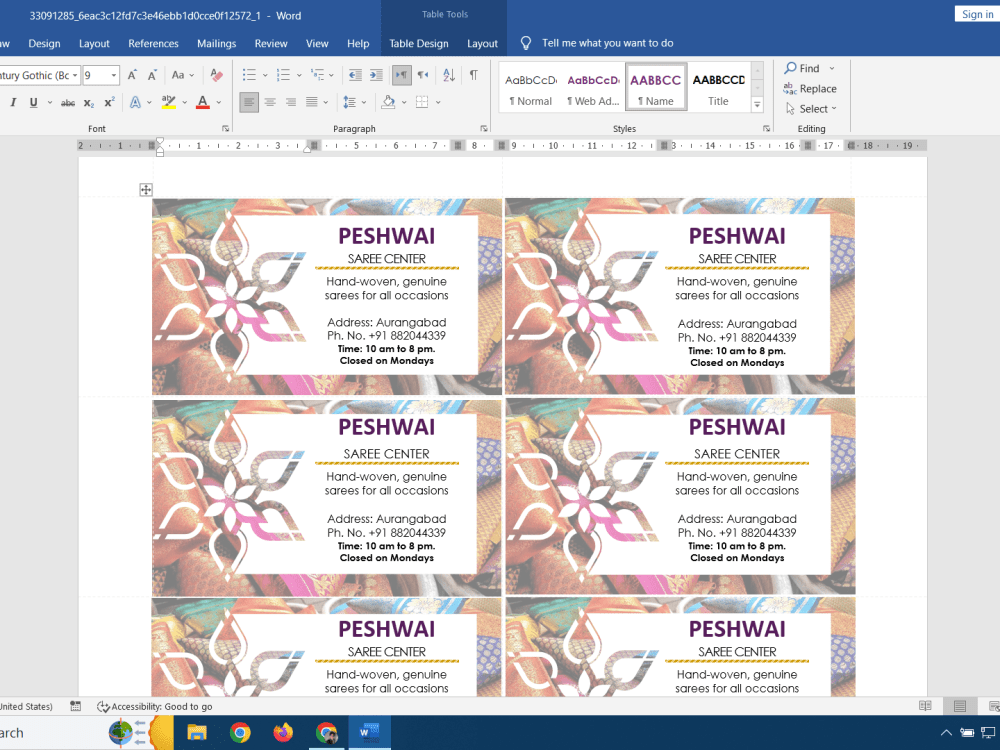Open font name dropdown

click(75, 75)
